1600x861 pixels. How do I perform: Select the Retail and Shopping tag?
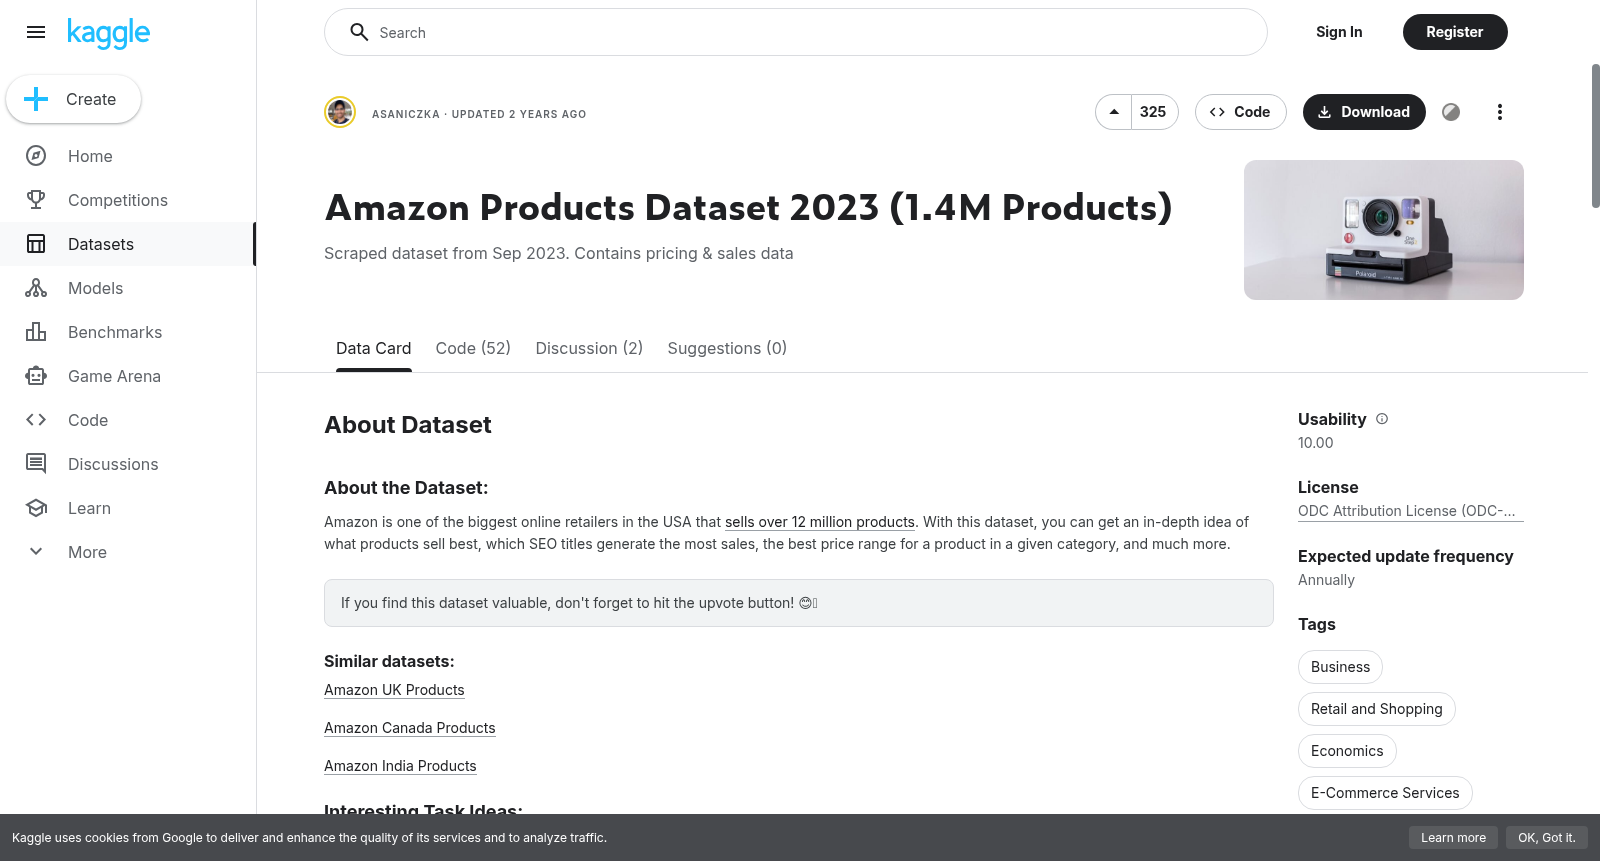[1377, 709]
